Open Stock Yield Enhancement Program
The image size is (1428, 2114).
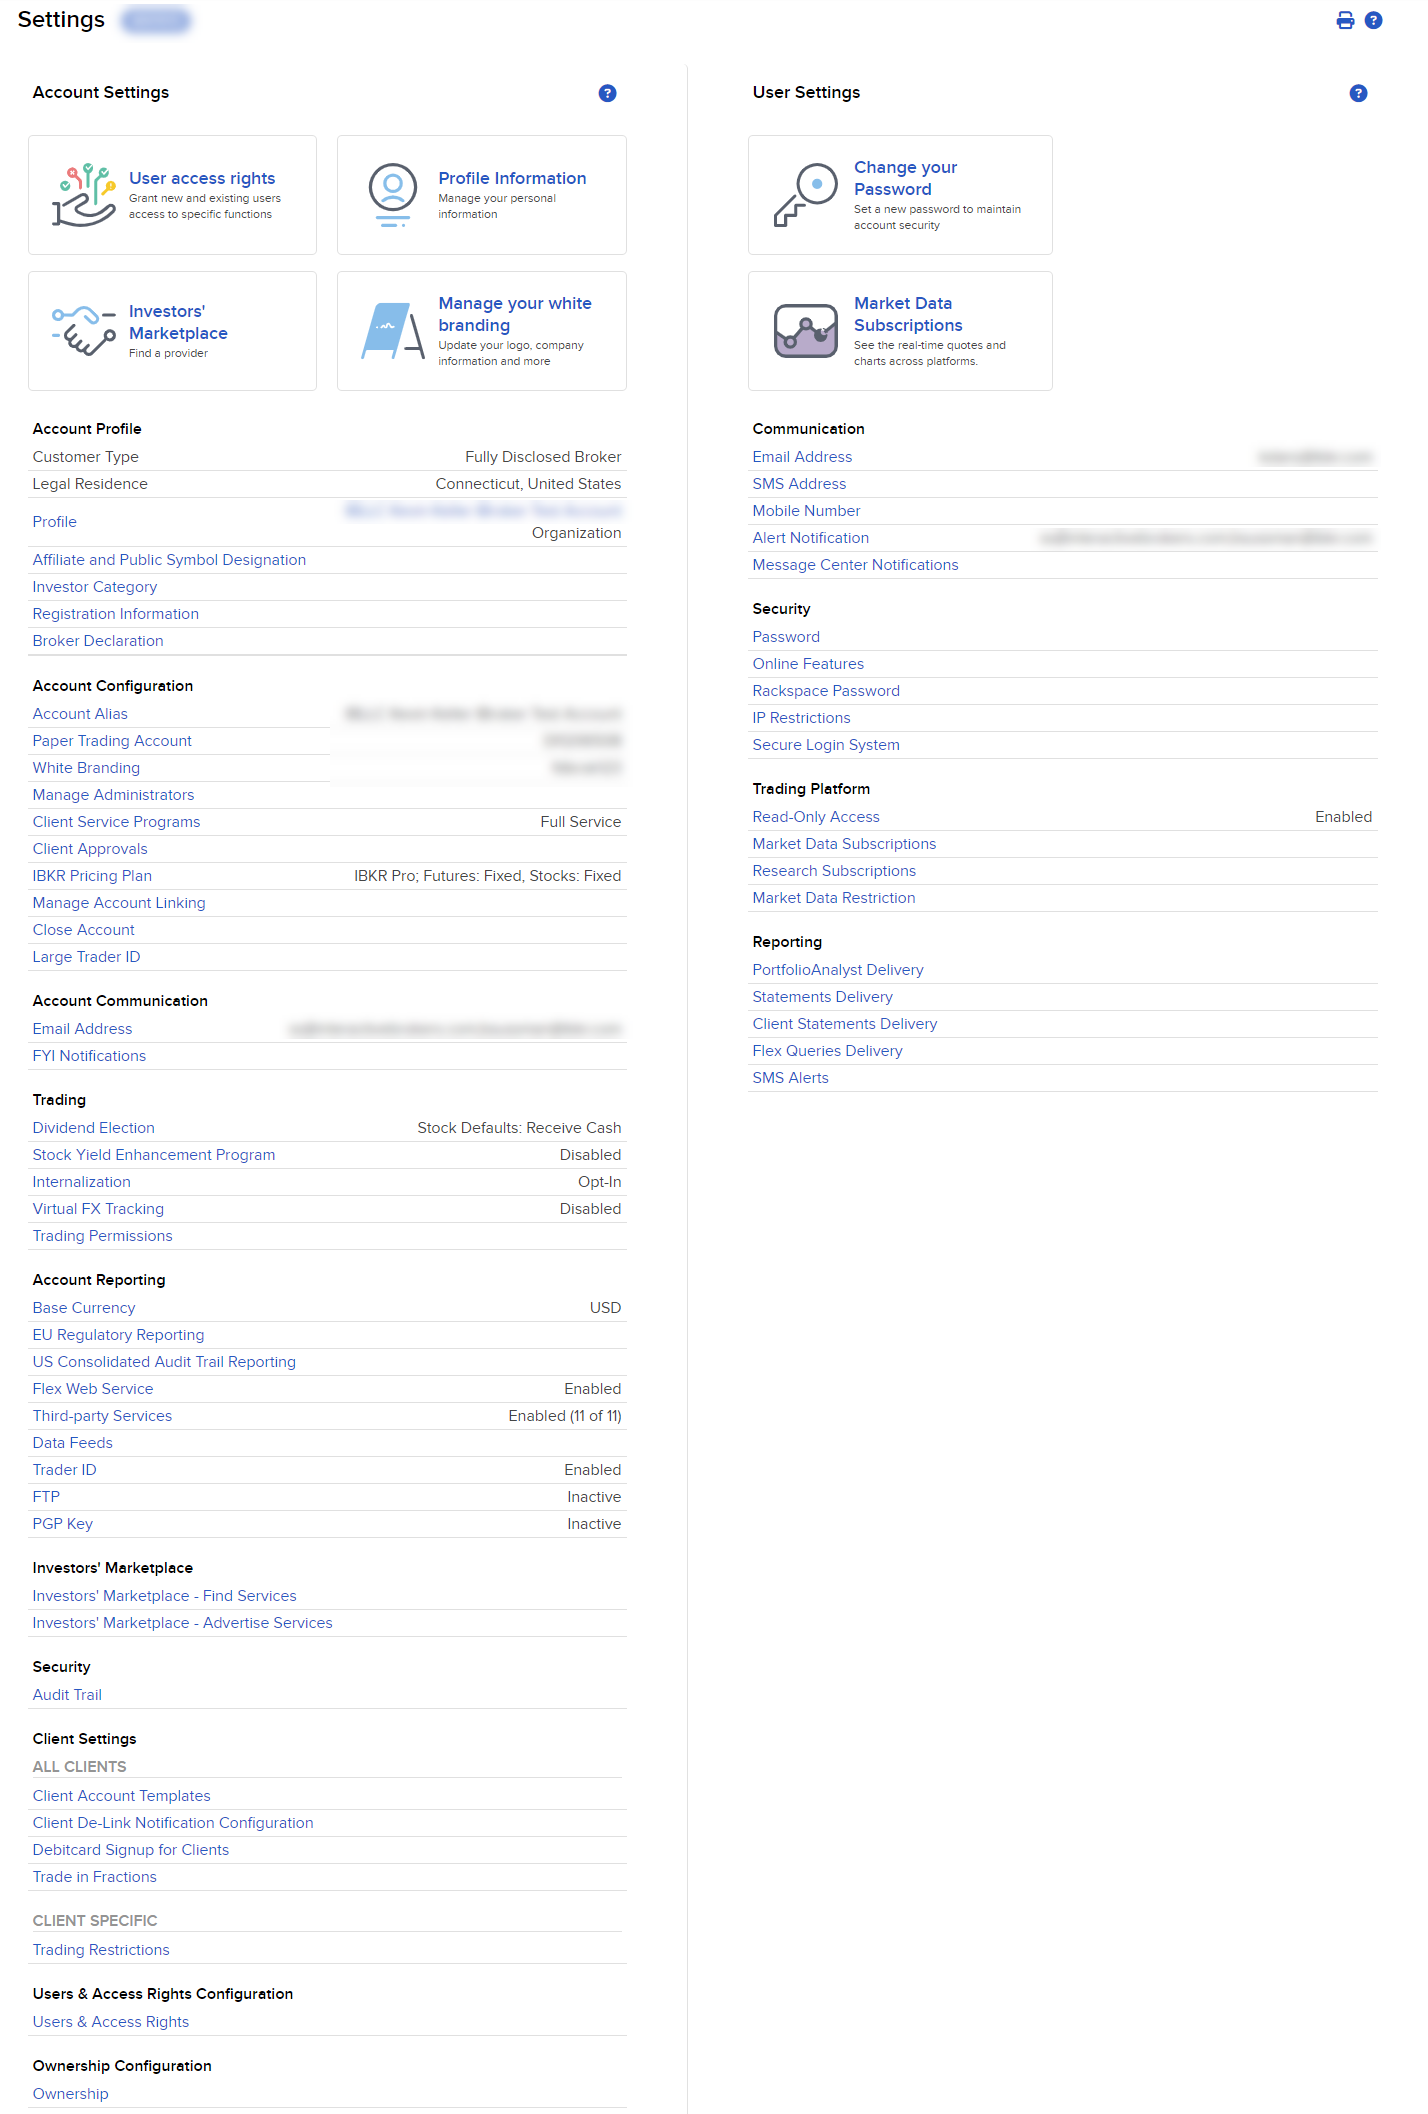pos(154,1155)
